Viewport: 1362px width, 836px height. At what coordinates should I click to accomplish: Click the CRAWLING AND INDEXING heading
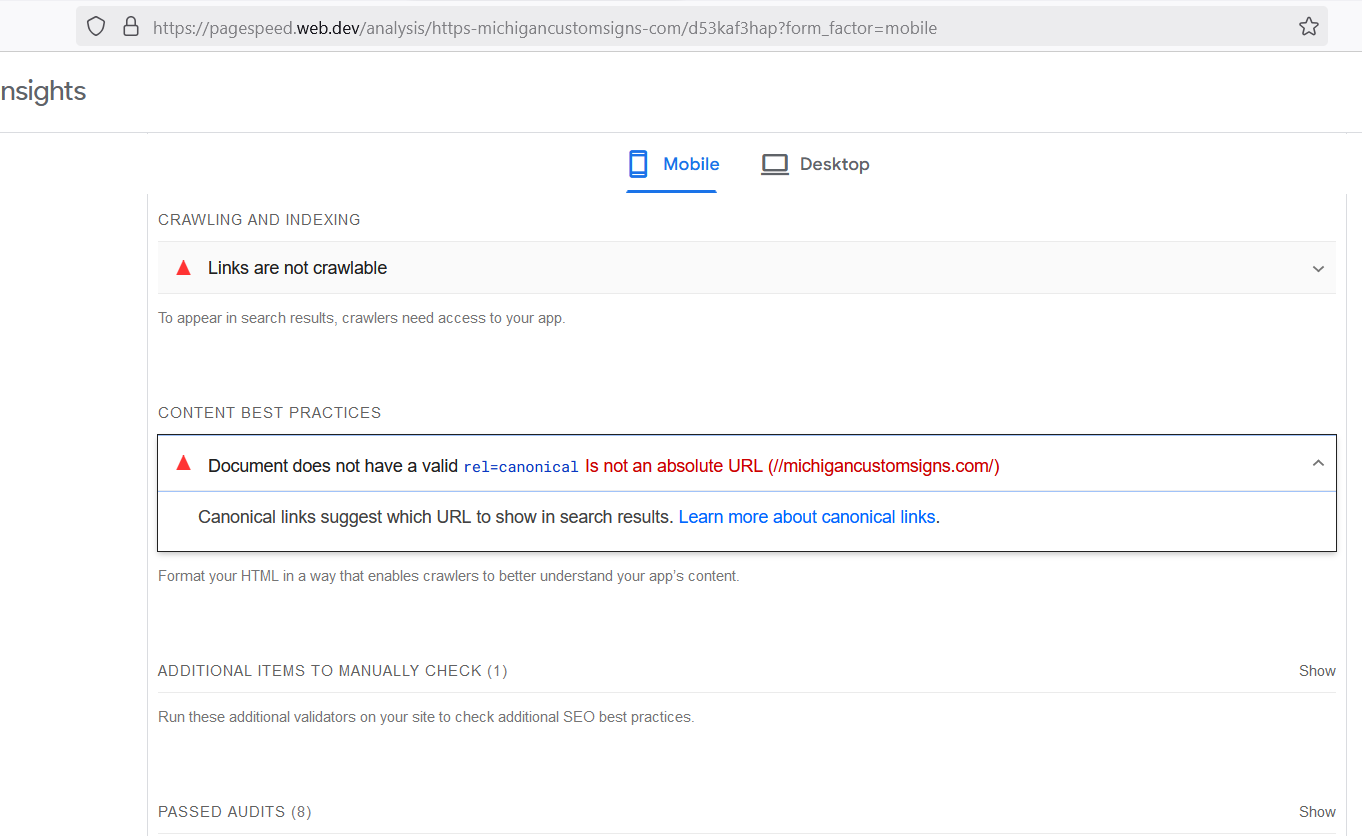[259, 220]
